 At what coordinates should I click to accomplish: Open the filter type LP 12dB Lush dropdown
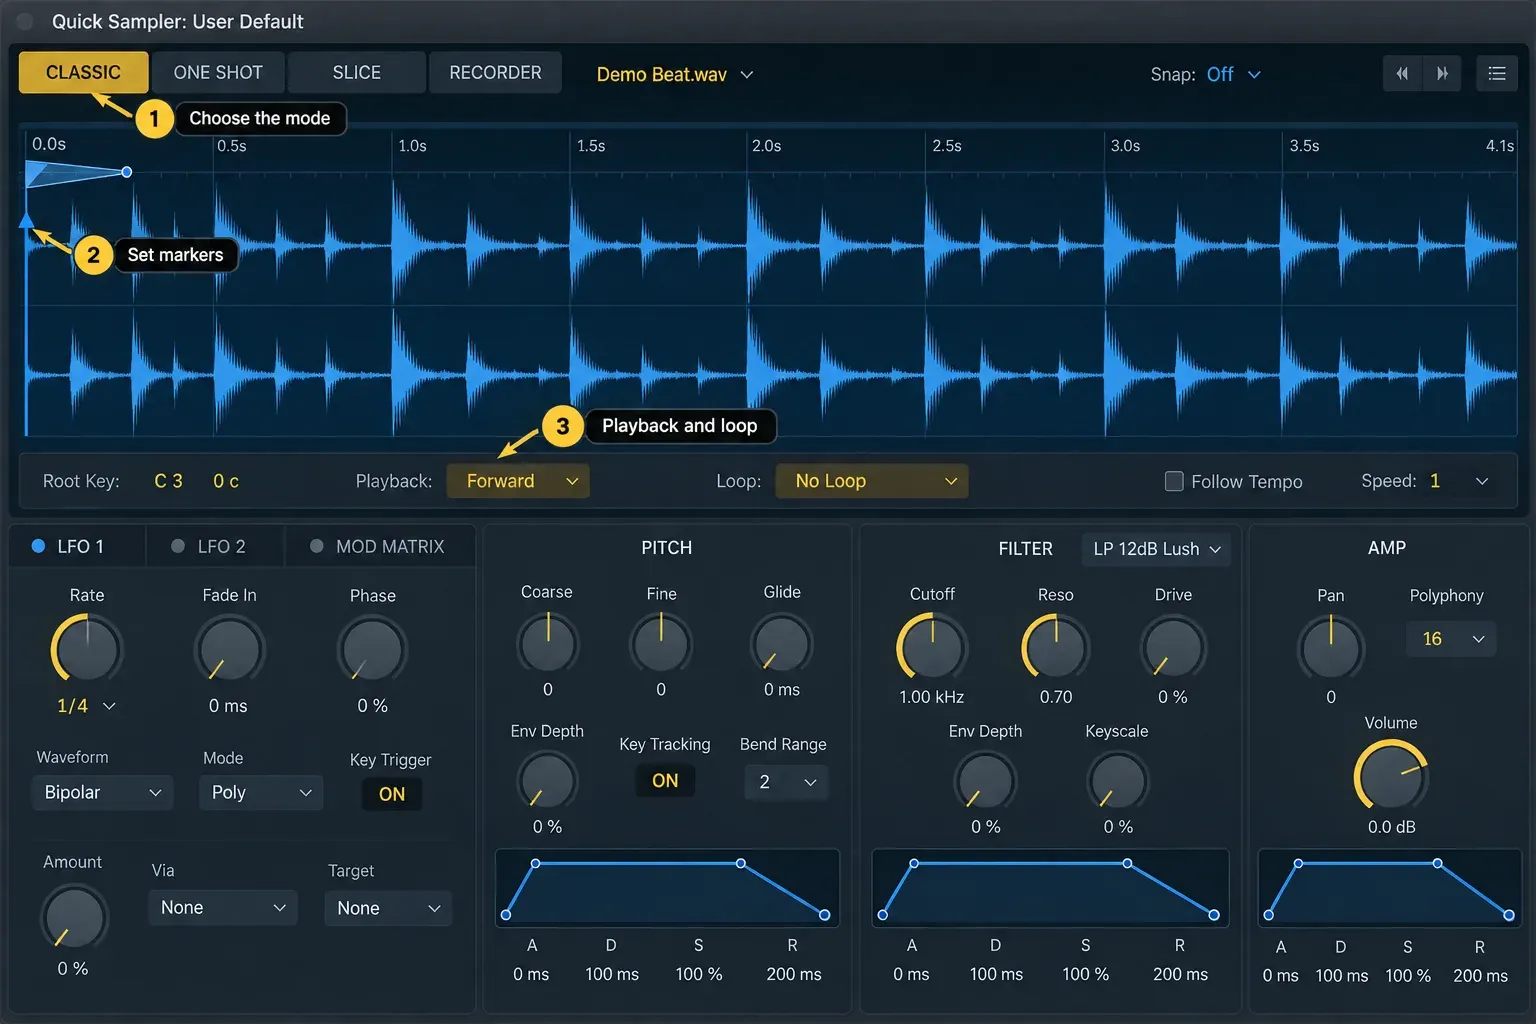[x=1156, y=549]
